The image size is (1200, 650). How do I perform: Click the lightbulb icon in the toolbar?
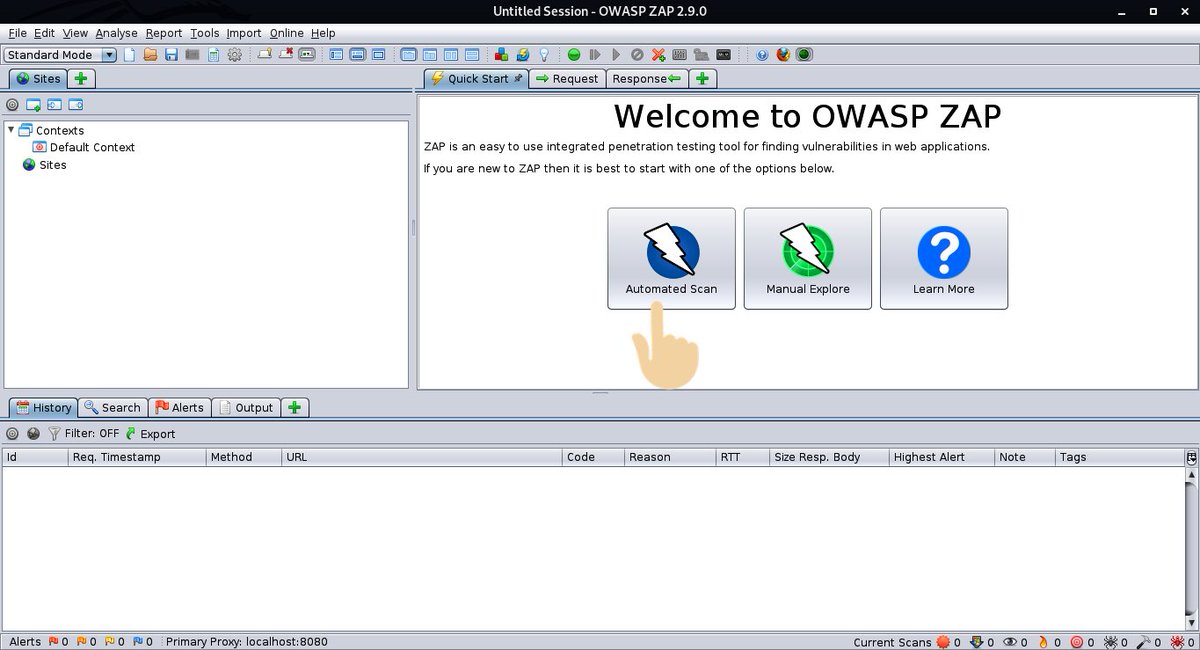click(x=544, y=55)
